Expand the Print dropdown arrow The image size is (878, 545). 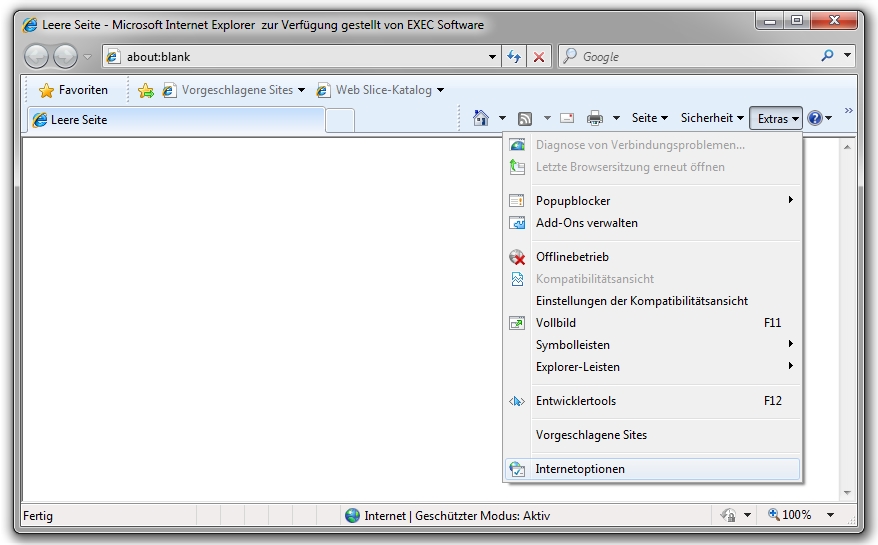click(617, 118)
